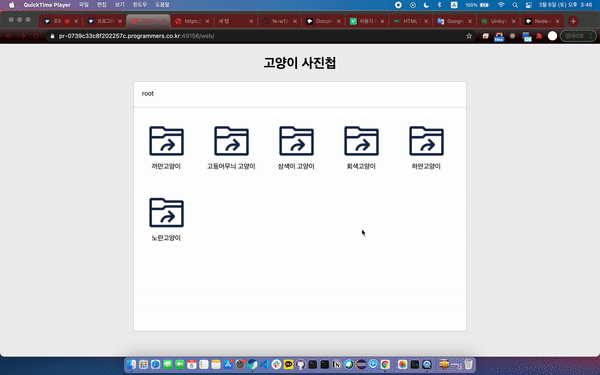This screenshot has height=375, width=600.
Task: Open Trash from the Dock
Action: point(468,364)
